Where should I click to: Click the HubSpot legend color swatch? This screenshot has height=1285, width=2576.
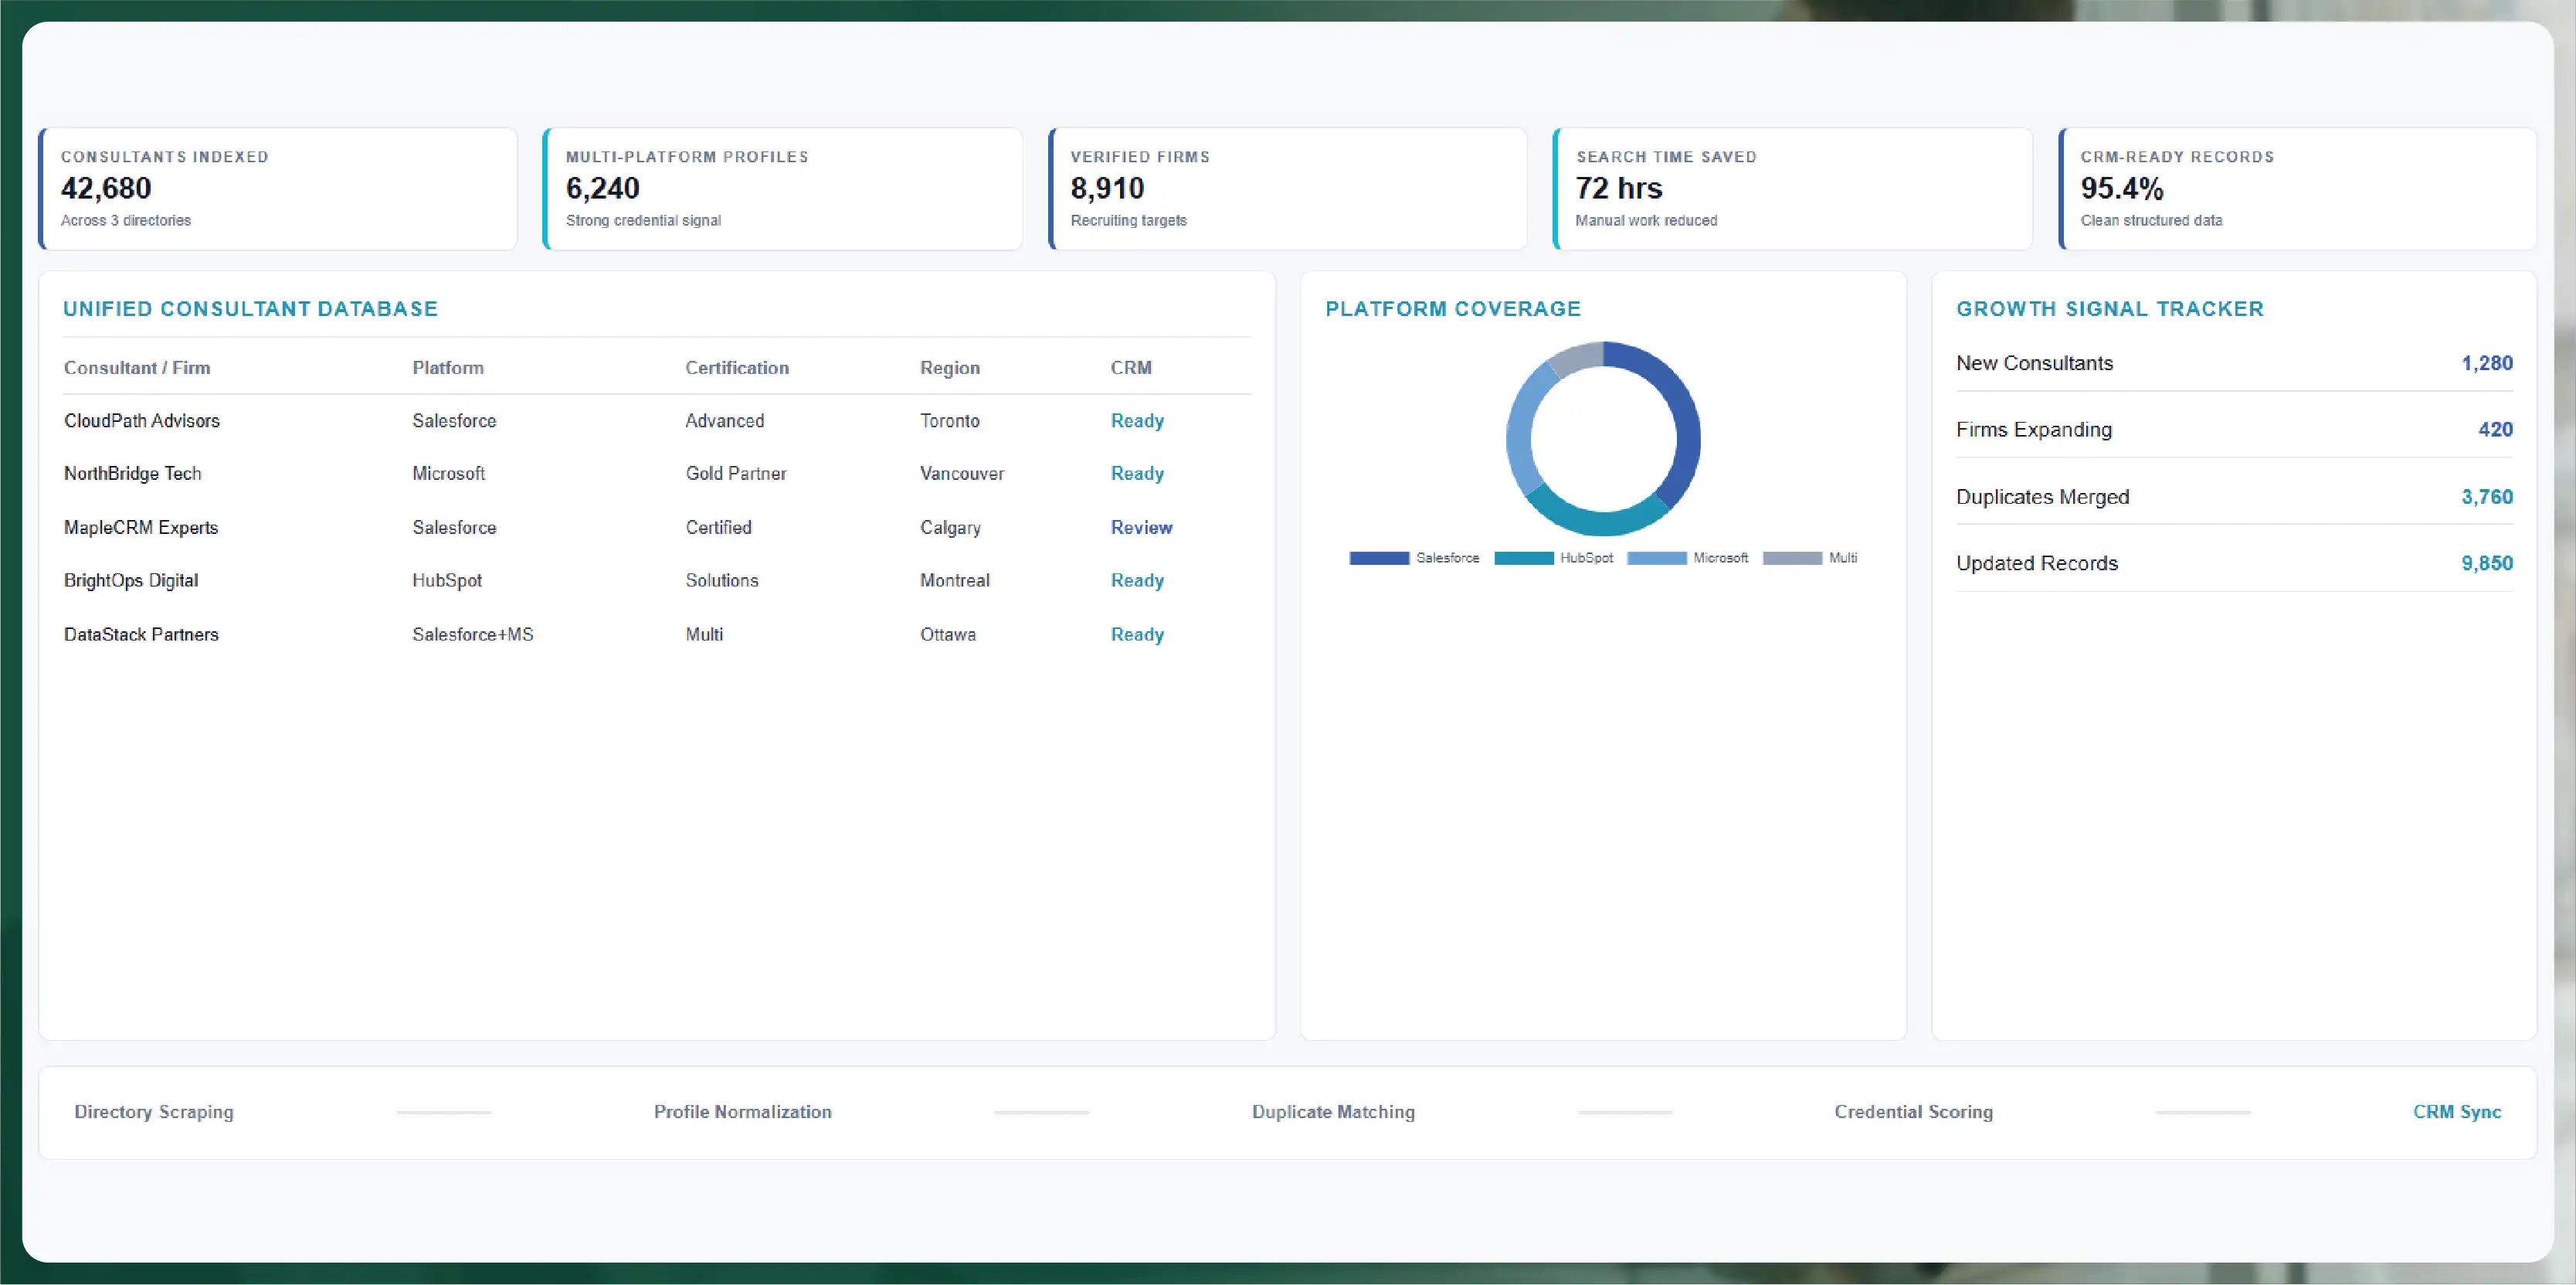tap(1524, 558)
